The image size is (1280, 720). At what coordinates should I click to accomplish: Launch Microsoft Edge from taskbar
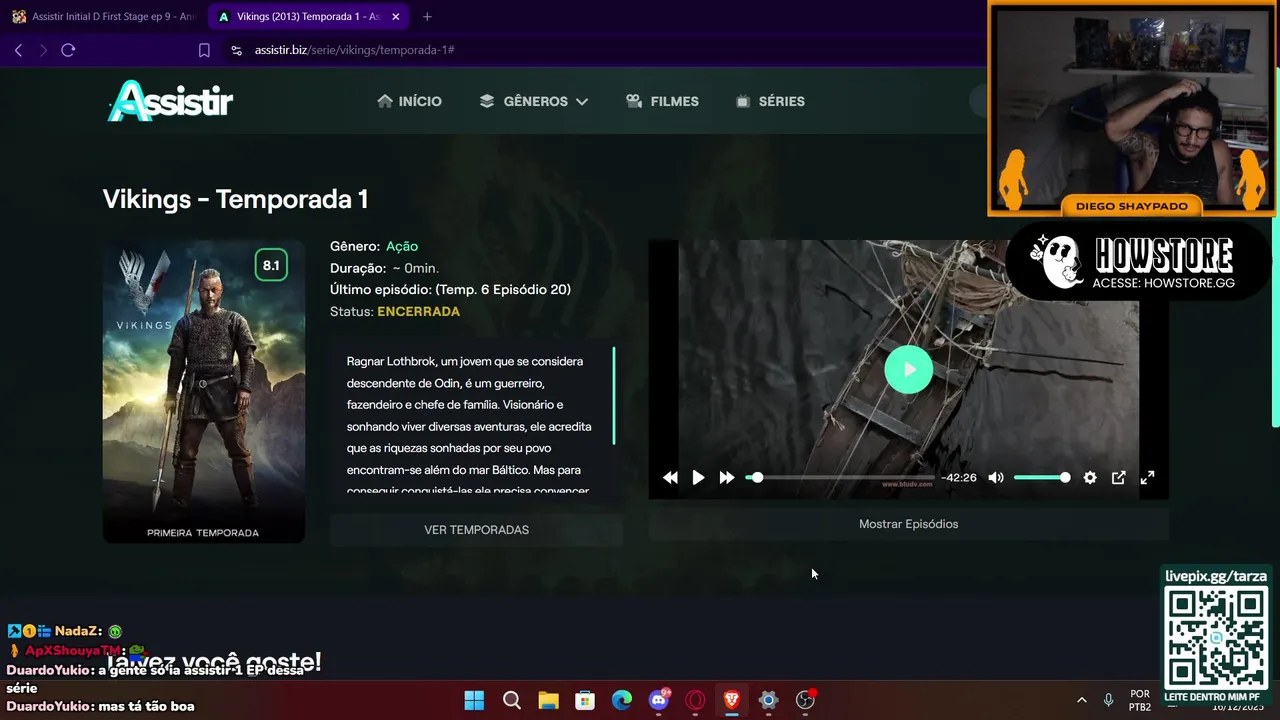pos(622,700)
